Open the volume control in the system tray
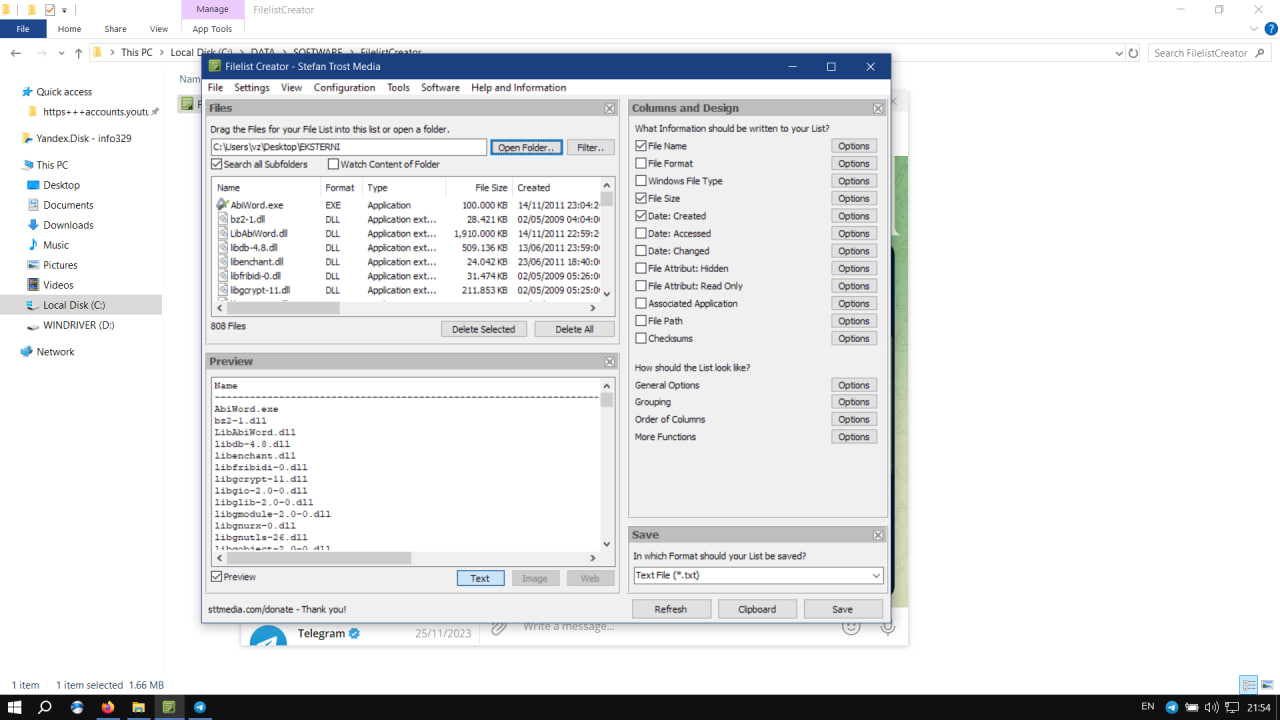The image size is (1280, 720). tap(1212, 707)
